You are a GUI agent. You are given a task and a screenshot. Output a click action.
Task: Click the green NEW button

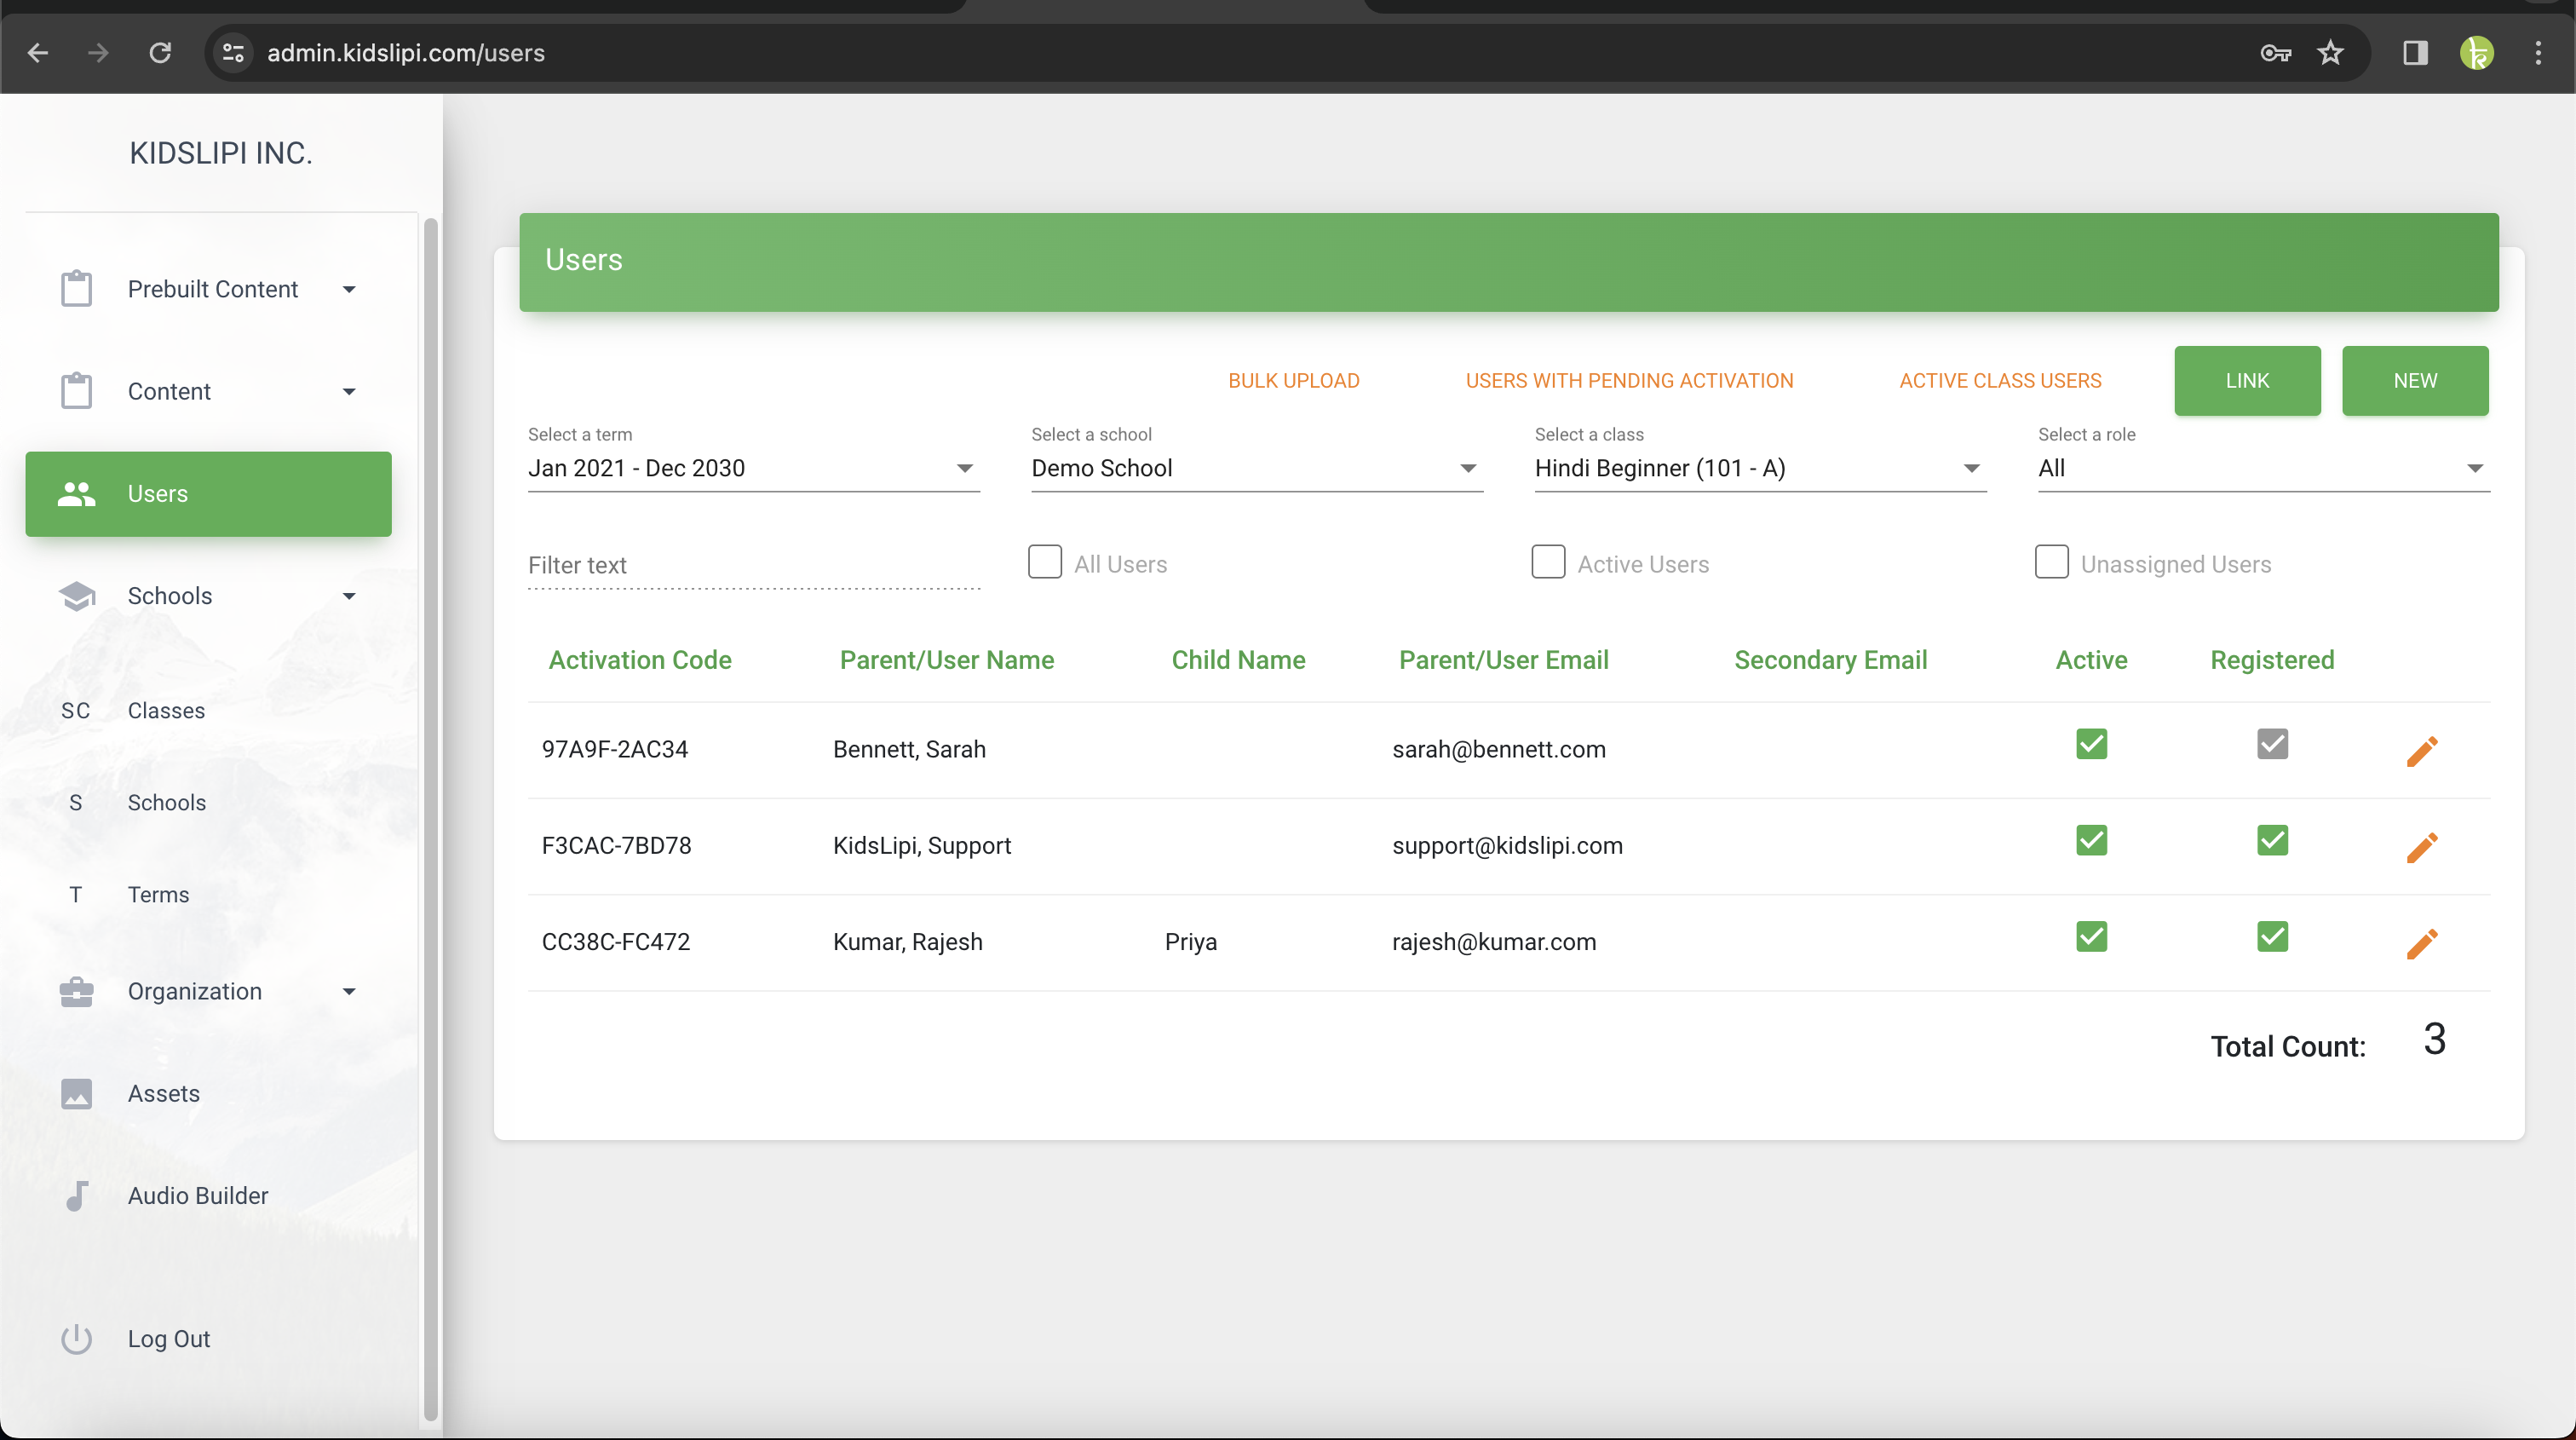(x=2414, y=381)
